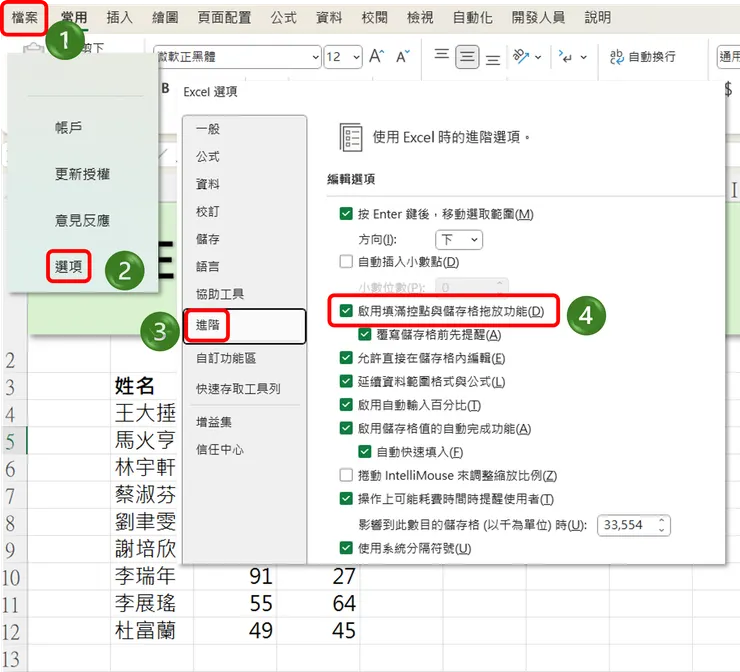
Task: Select 儲存 in Excel options sidebar
Action: (x=208, y=239)
